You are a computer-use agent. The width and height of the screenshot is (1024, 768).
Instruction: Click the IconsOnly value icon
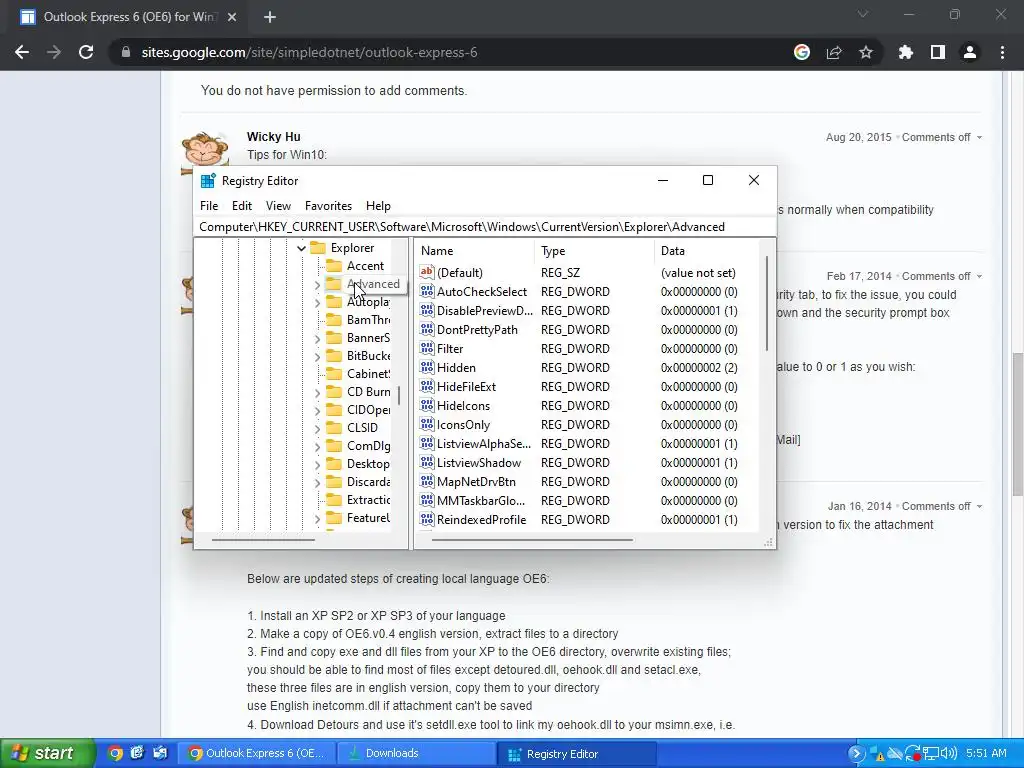point(426,424)
